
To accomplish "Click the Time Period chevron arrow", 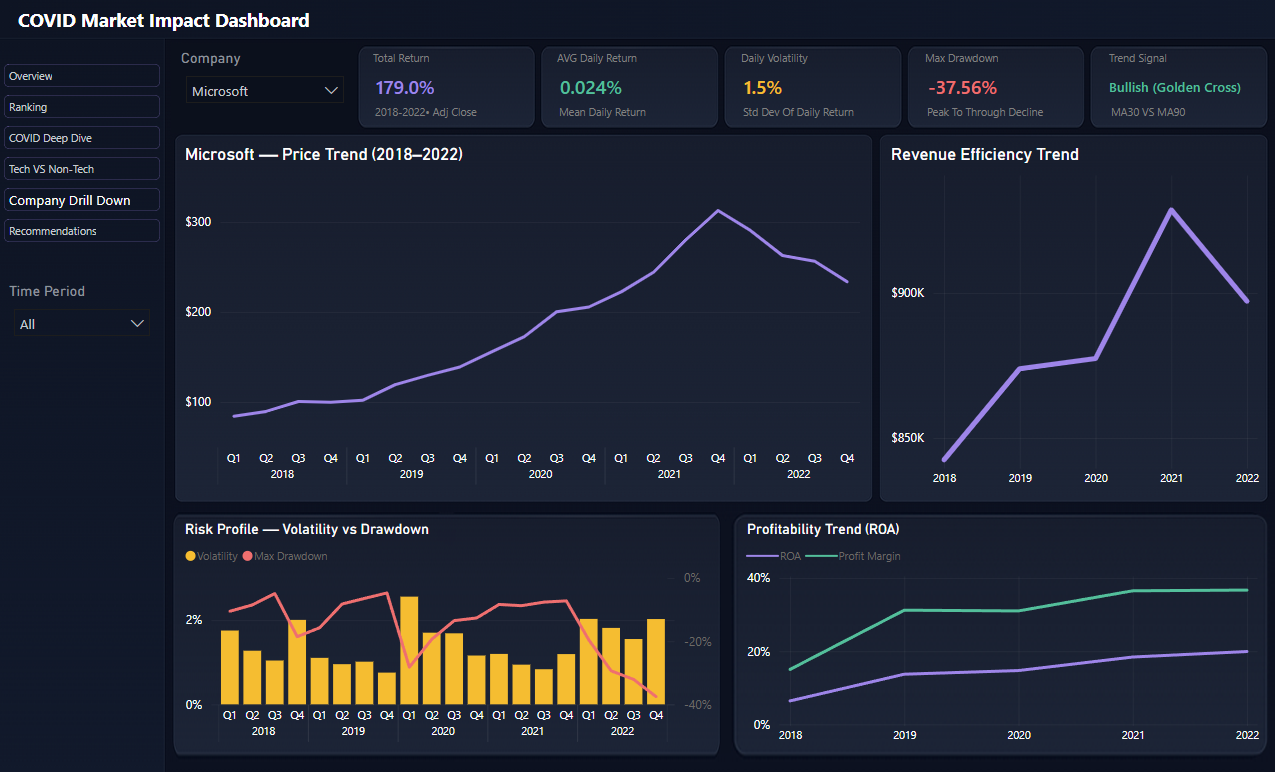I will pyautogui.click(x=138, y=324).
